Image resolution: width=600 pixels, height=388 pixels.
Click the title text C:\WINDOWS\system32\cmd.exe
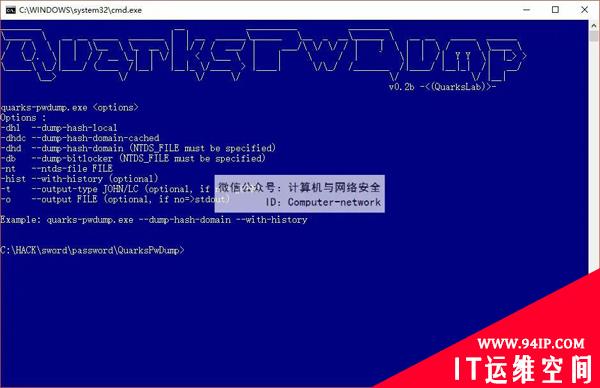80,10
